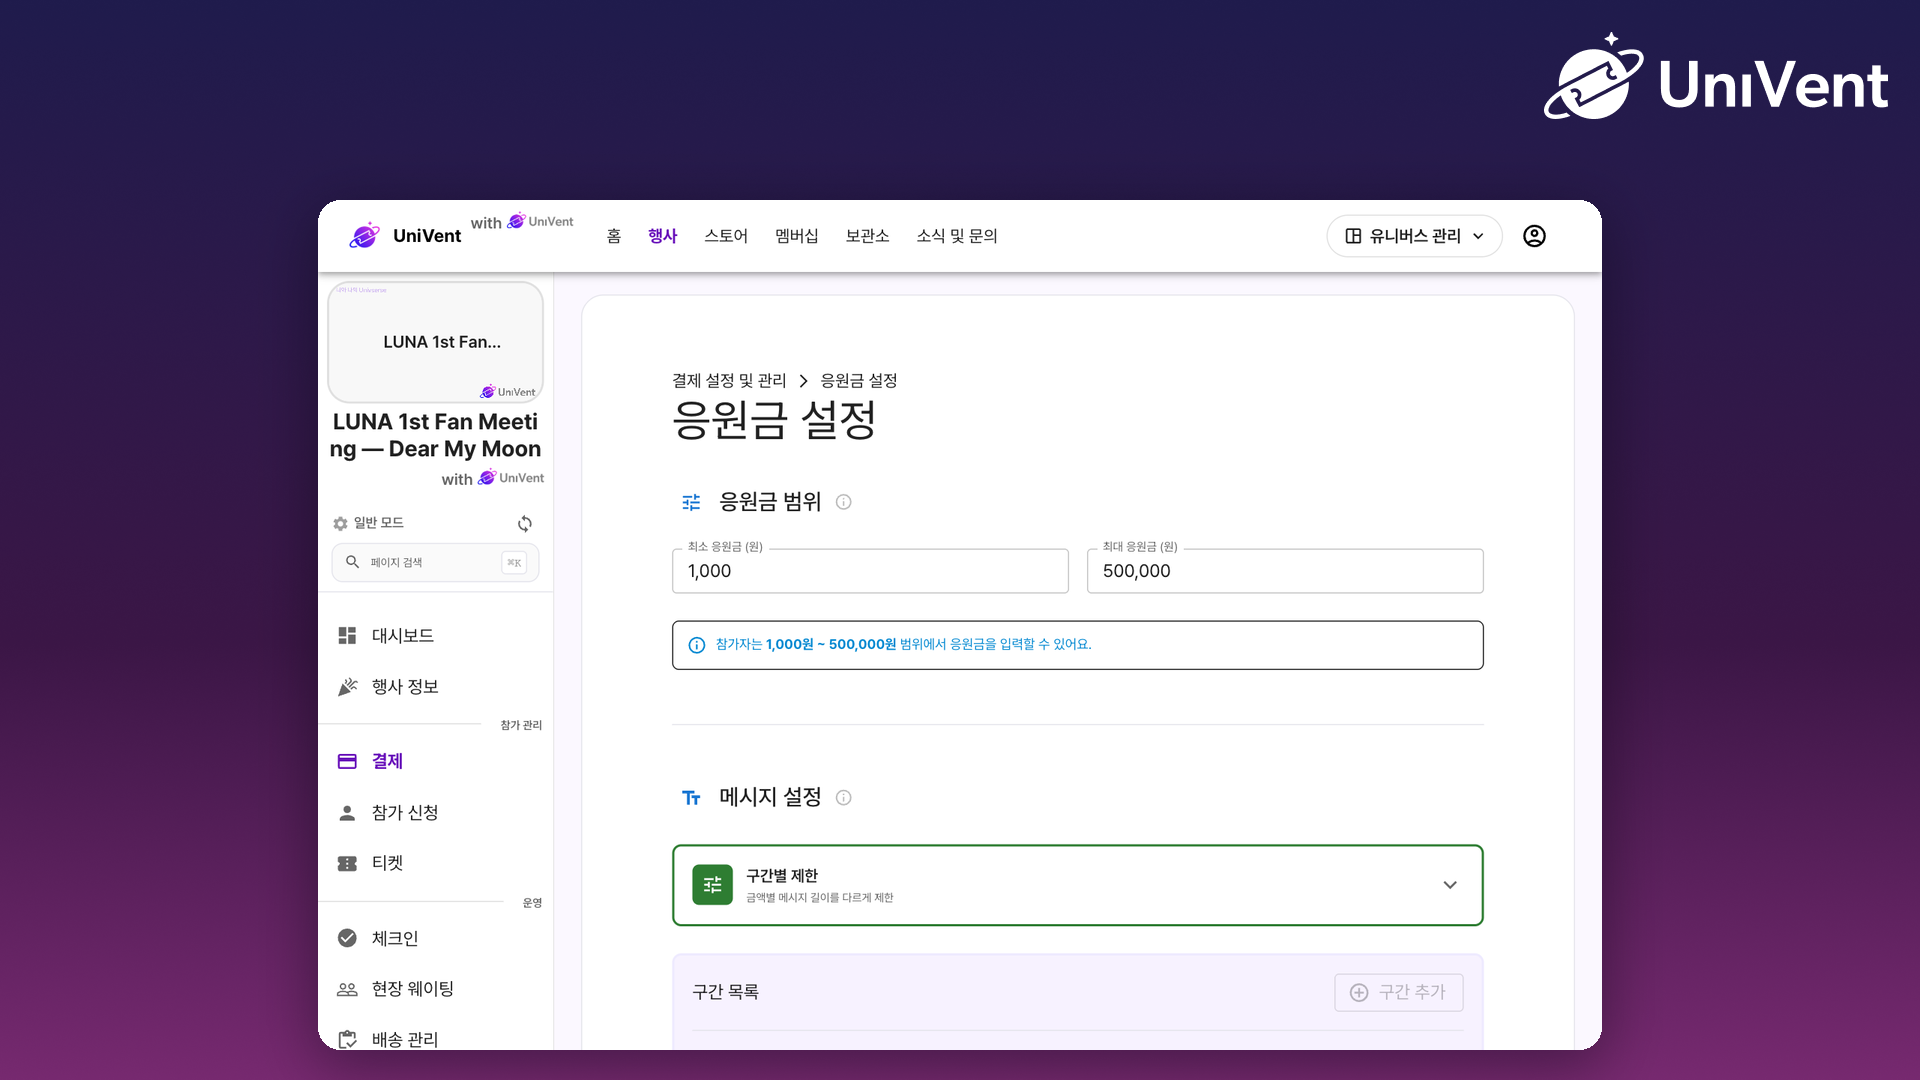Open the user account profile icon
This screenshot has width=1920, height=1080.
coord(1534,236)
